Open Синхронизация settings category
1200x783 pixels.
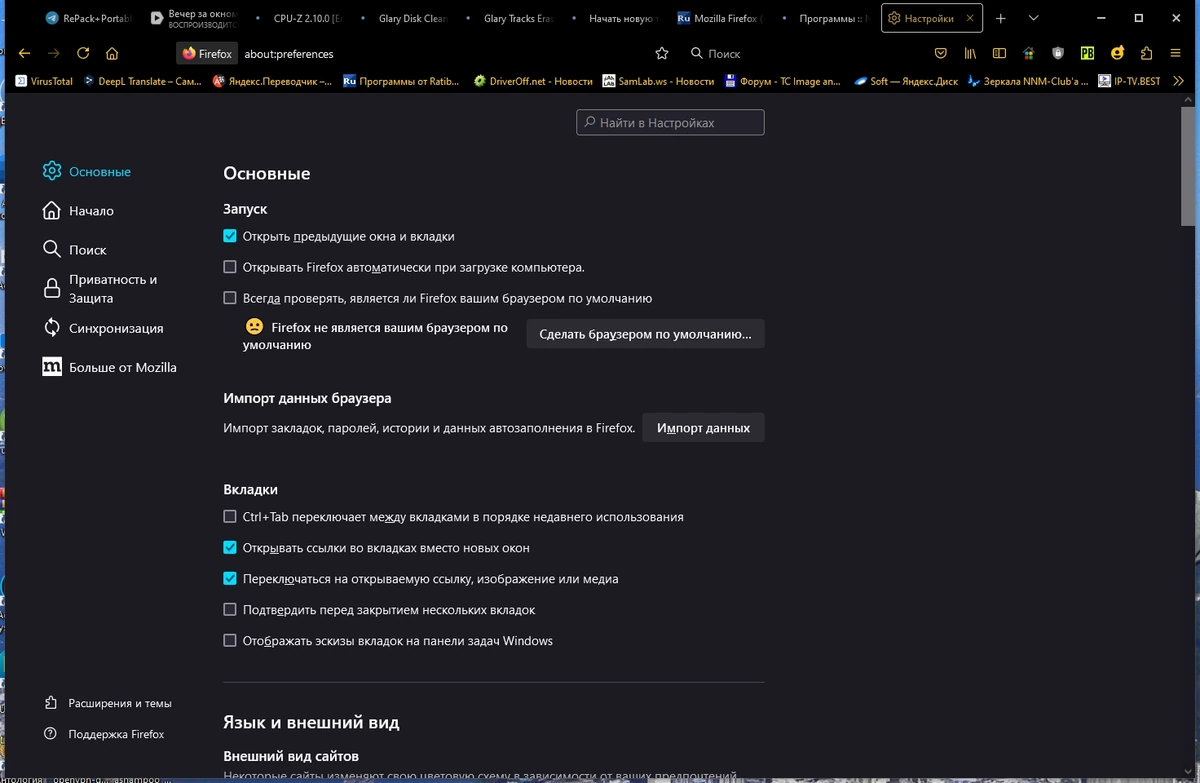[x=103, y=328]
